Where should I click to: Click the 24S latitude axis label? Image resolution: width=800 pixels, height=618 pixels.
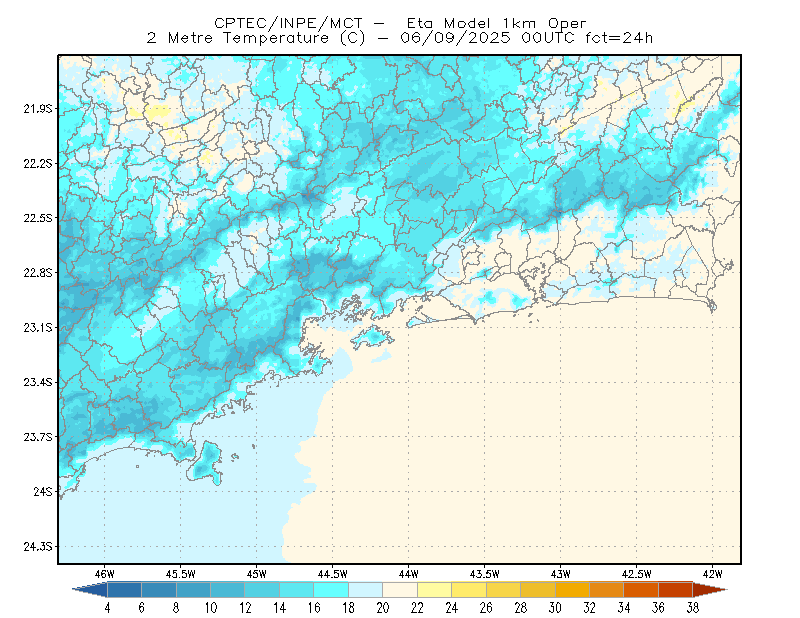coord(43,491)
